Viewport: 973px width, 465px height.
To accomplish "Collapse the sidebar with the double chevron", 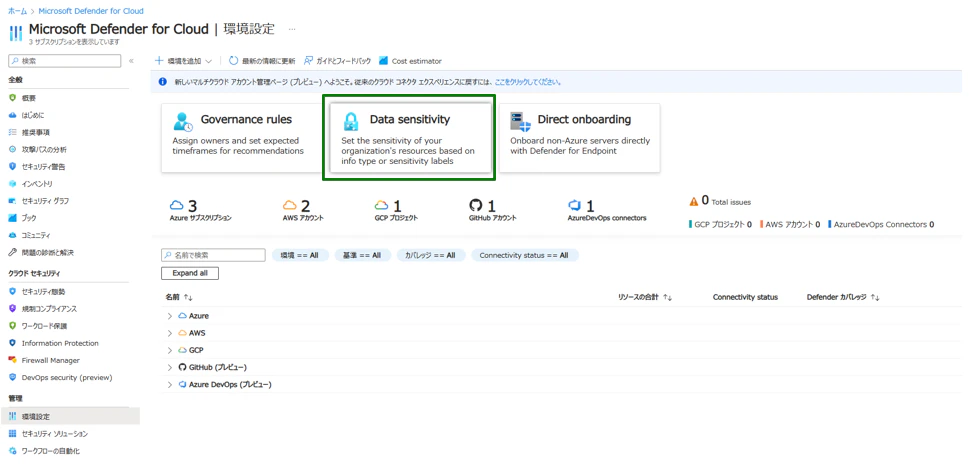I will click(131, 61).
